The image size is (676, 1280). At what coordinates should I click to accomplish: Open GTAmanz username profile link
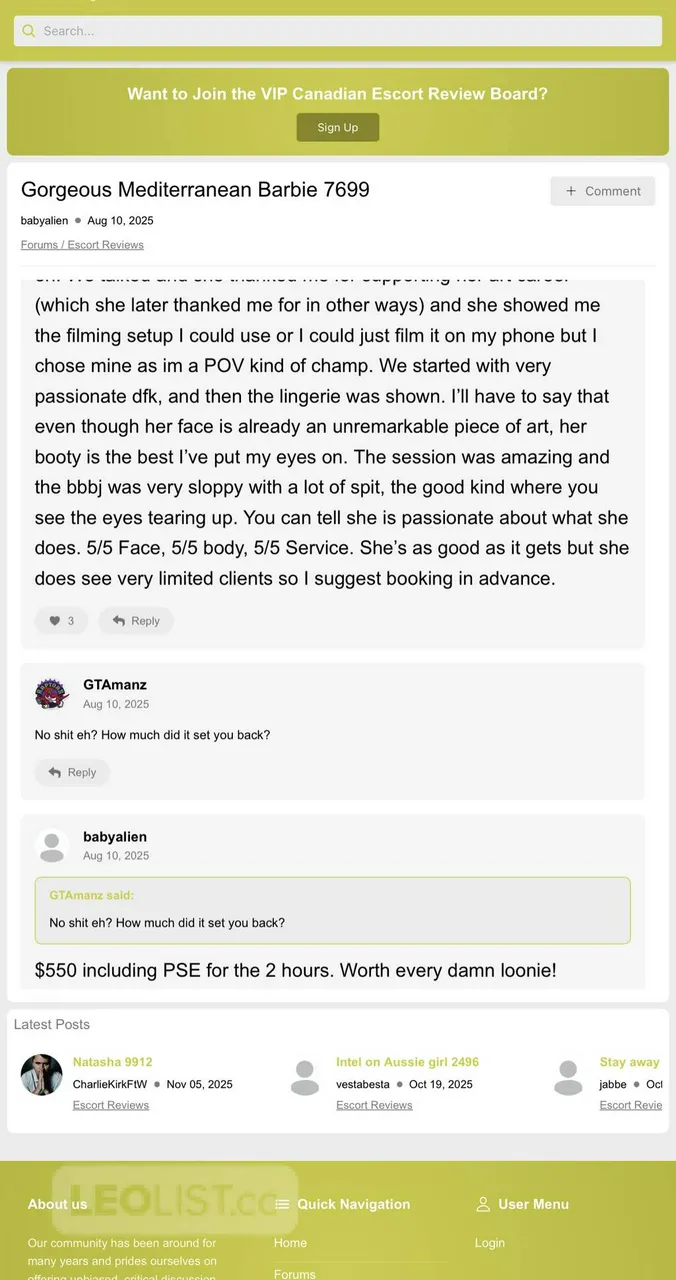click(x=115, y=685)
